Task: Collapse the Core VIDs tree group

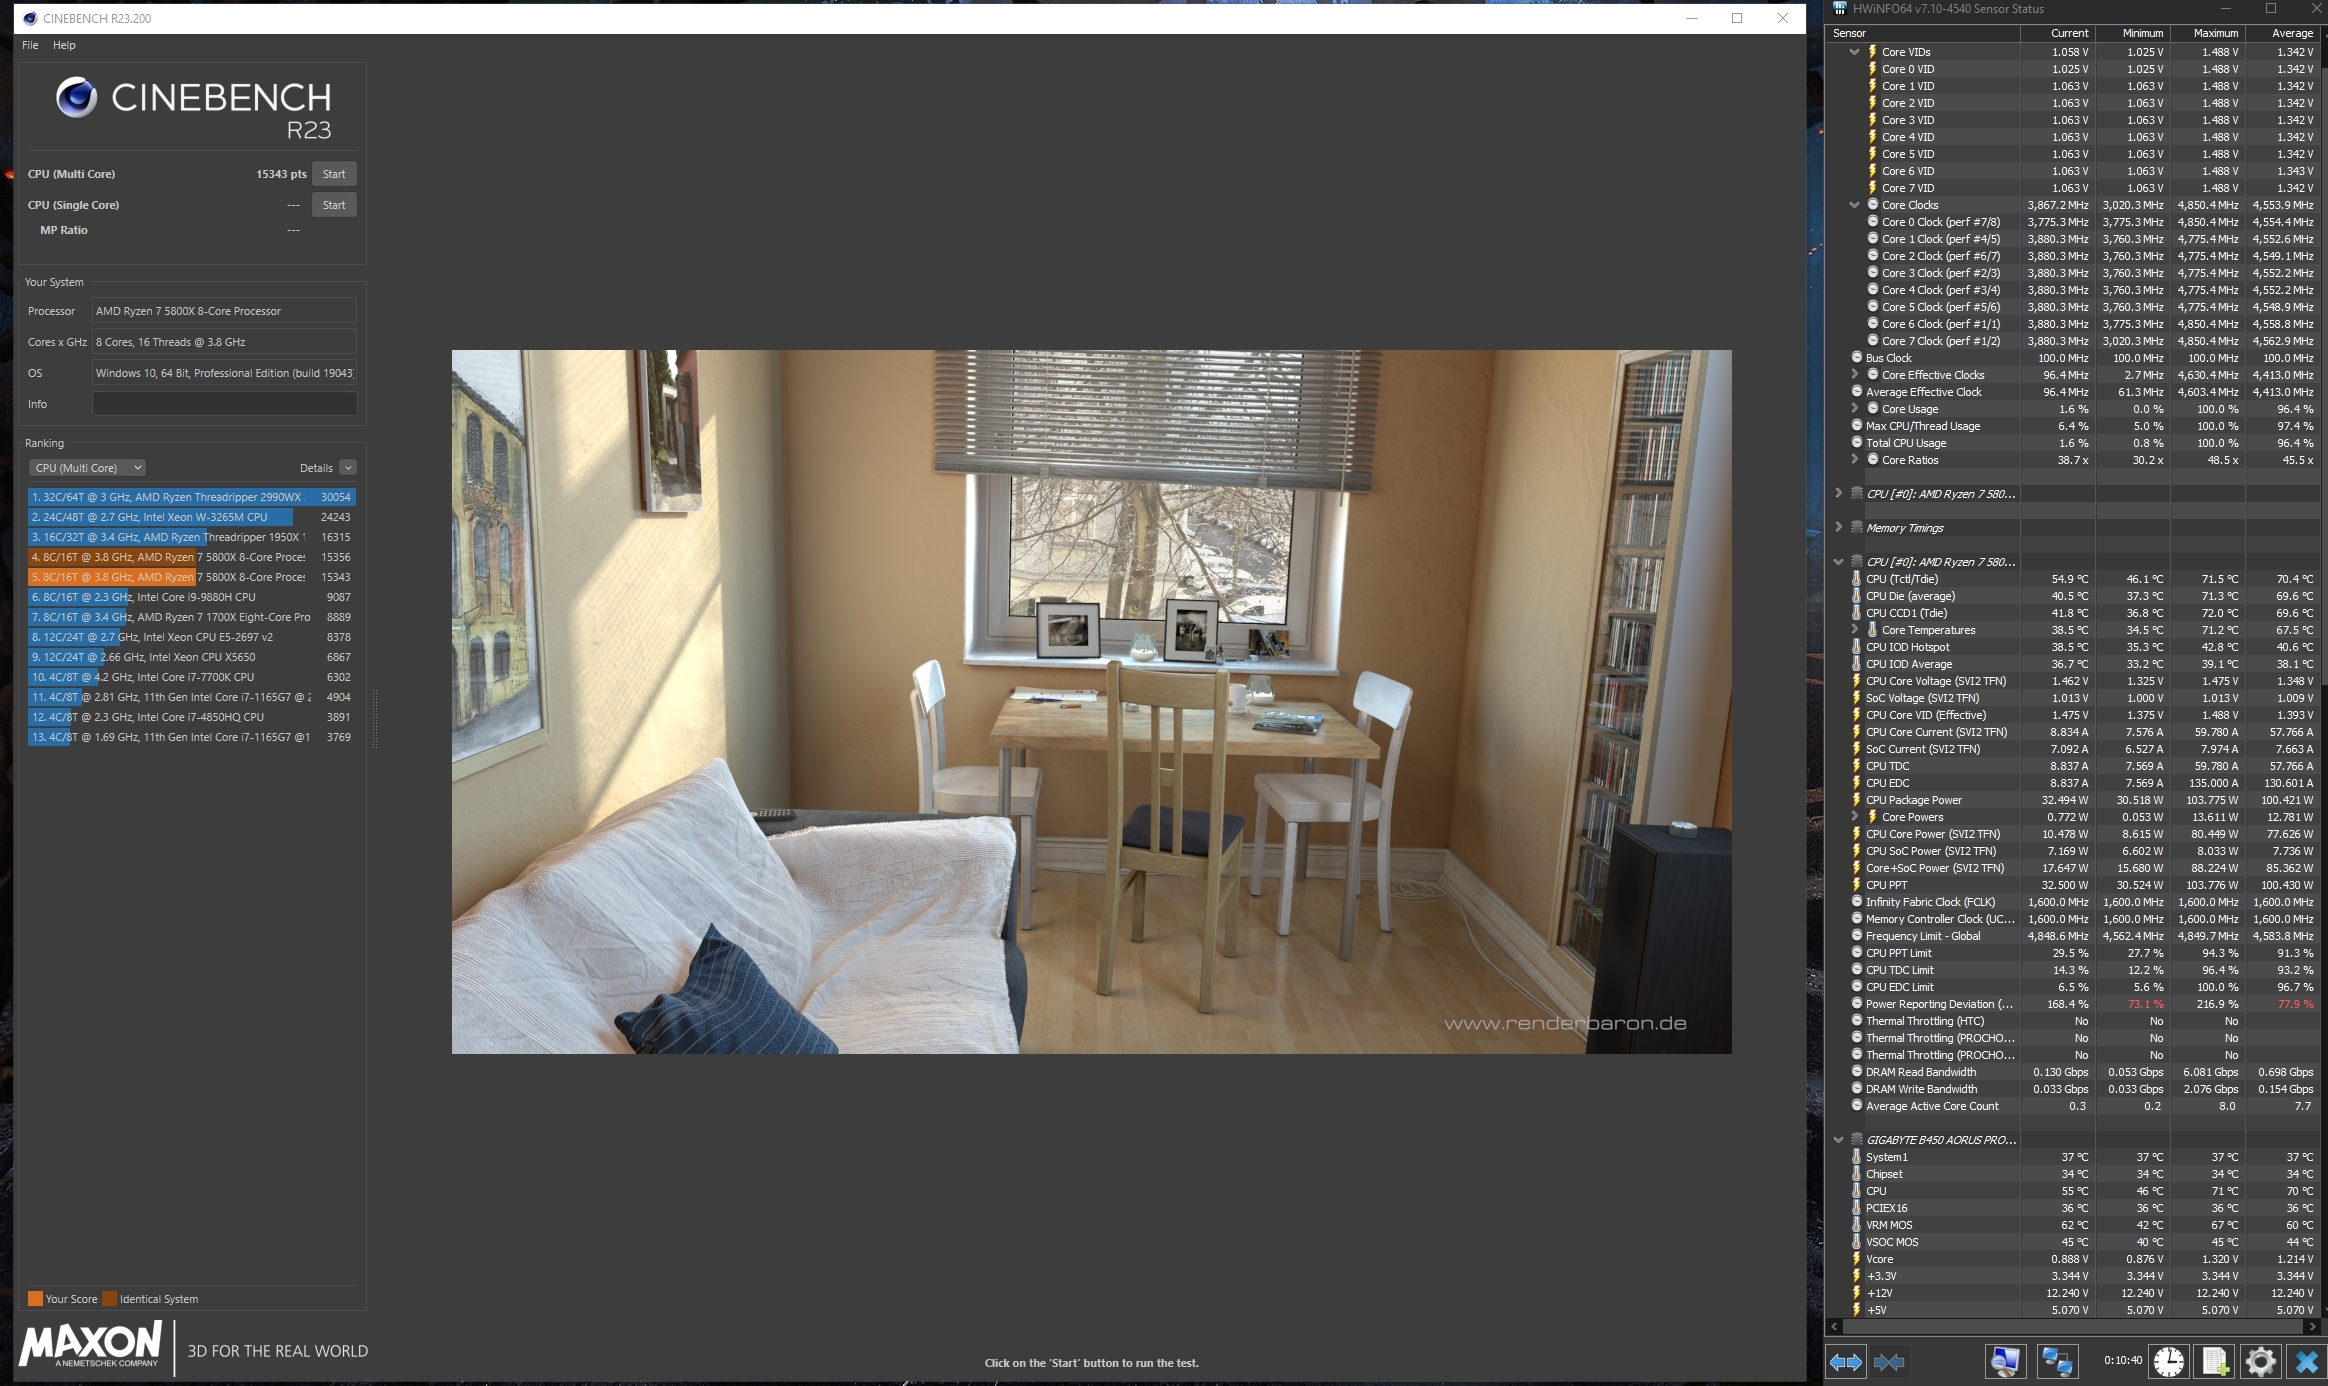Action: click(1855, 52)
